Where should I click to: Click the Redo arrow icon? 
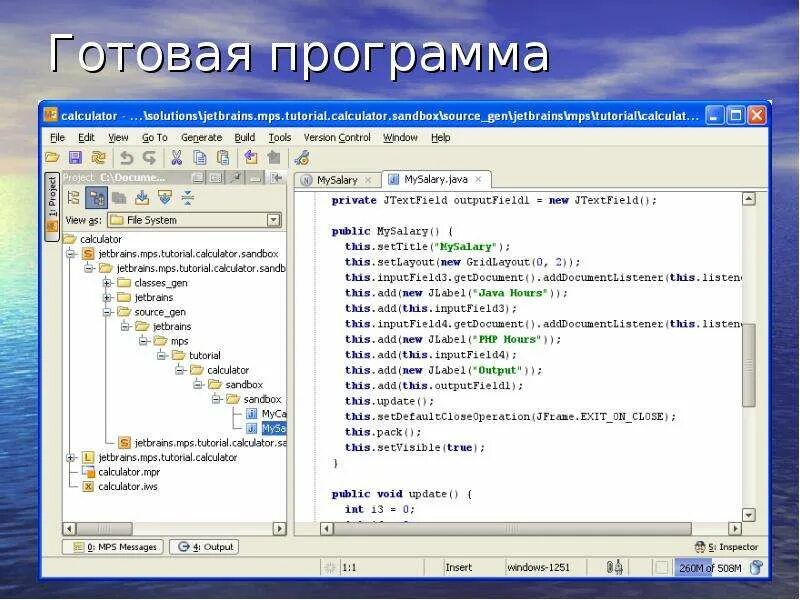[x=149, y=158]
